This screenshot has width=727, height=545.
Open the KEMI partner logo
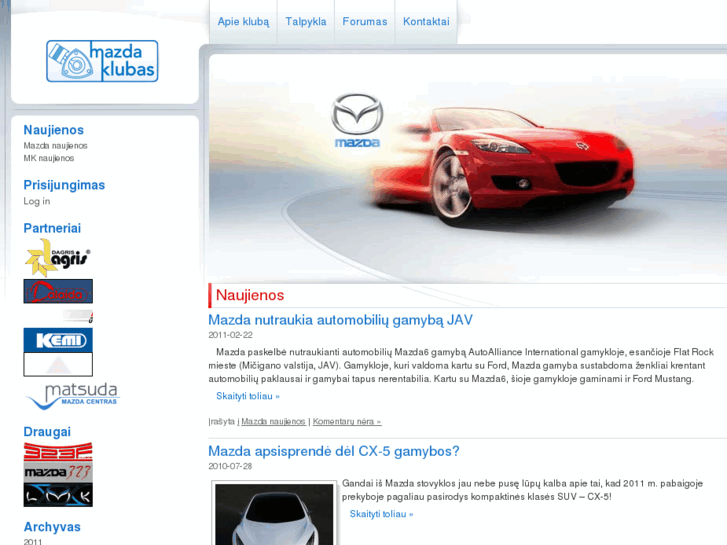coord(58,340)
